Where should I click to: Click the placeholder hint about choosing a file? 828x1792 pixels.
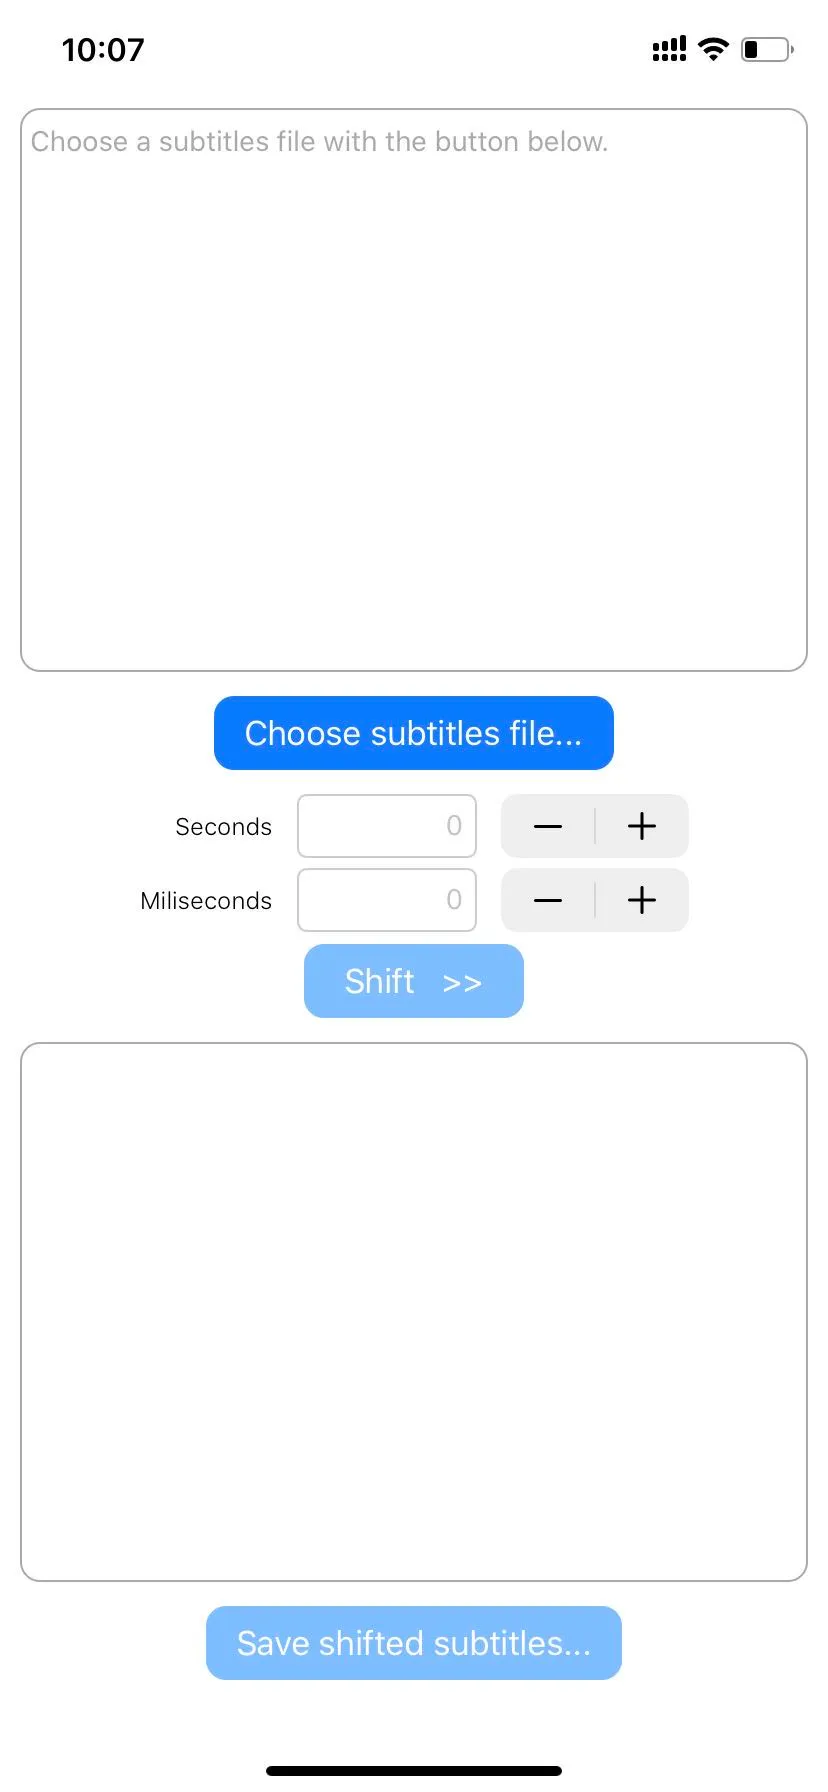pyautogui.click(x=319, y=142)
